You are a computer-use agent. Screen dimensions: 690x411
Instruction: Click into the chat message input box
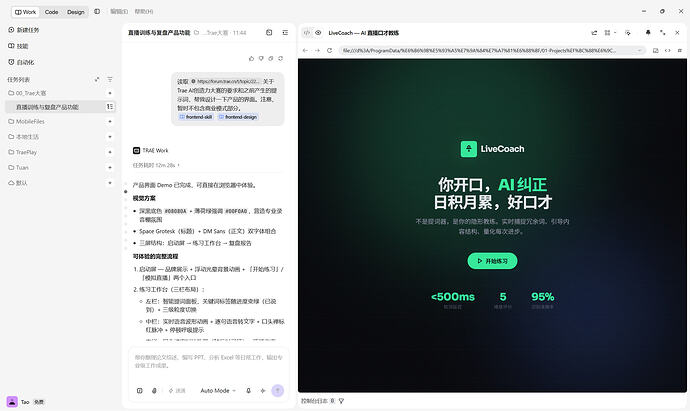coord(209,361)
